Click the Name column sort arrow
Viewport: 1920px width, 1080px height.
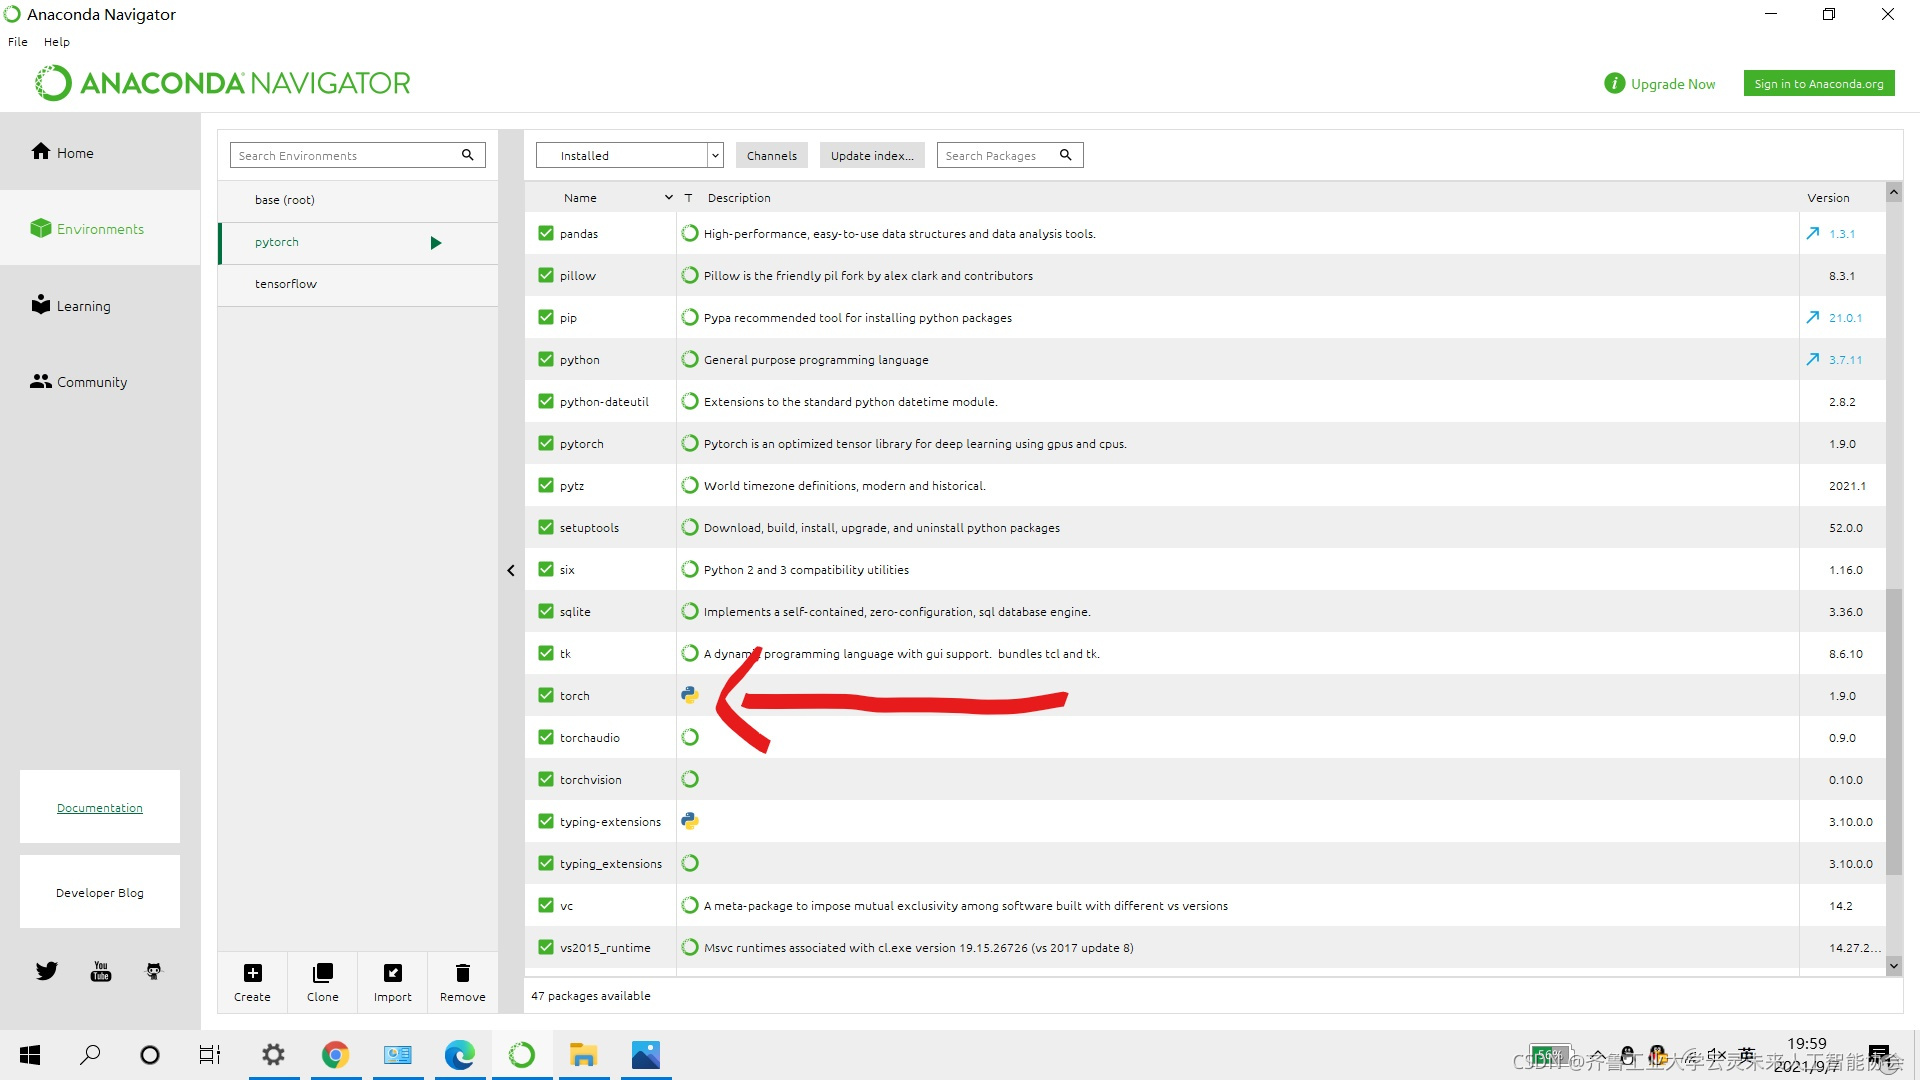point(669,198)
